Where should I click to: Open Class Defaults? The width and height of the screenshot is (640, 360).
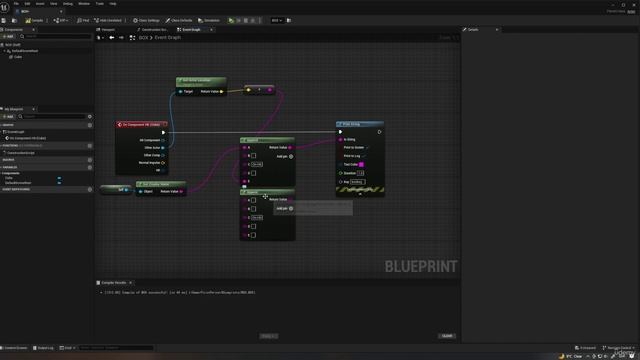pos(179,20)
